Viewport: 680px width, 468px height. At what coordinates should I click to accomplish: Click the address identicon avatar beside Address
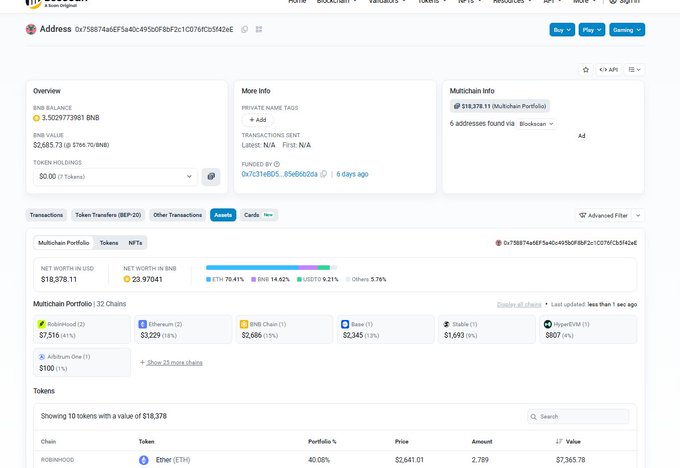[x=31, y=29]
